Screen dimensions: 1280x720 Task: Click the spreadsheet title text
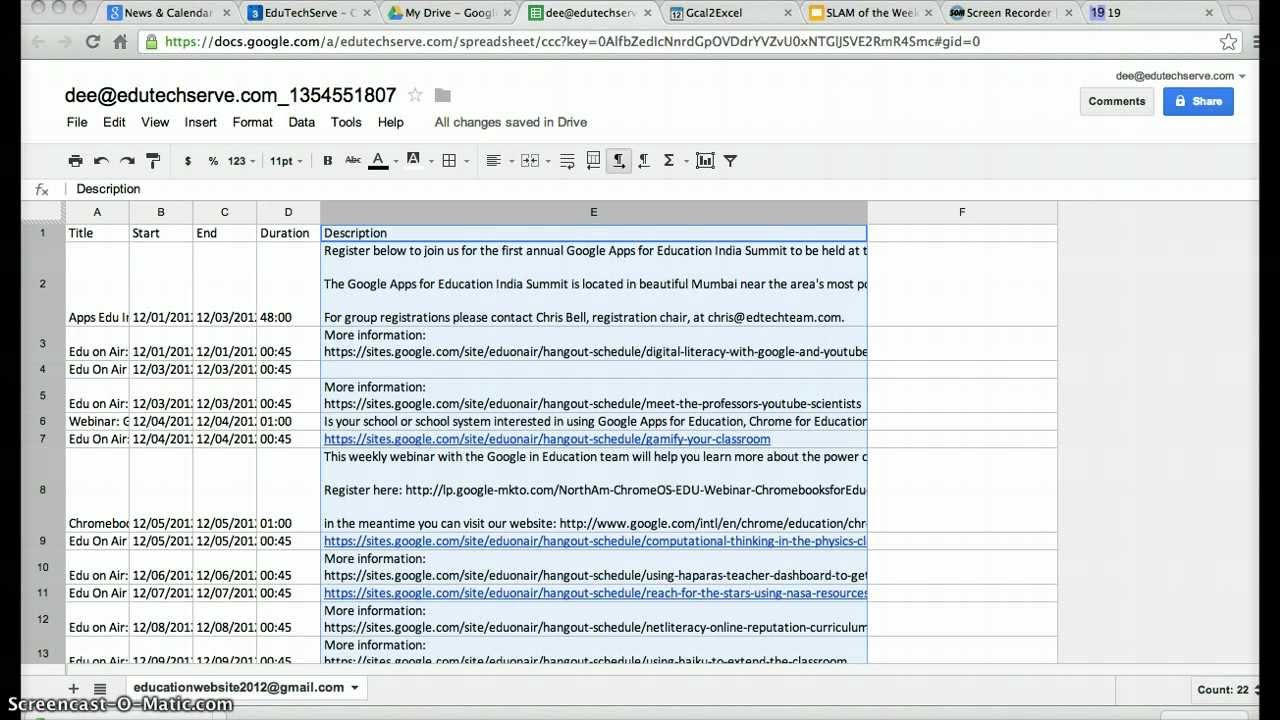point(231,95)
